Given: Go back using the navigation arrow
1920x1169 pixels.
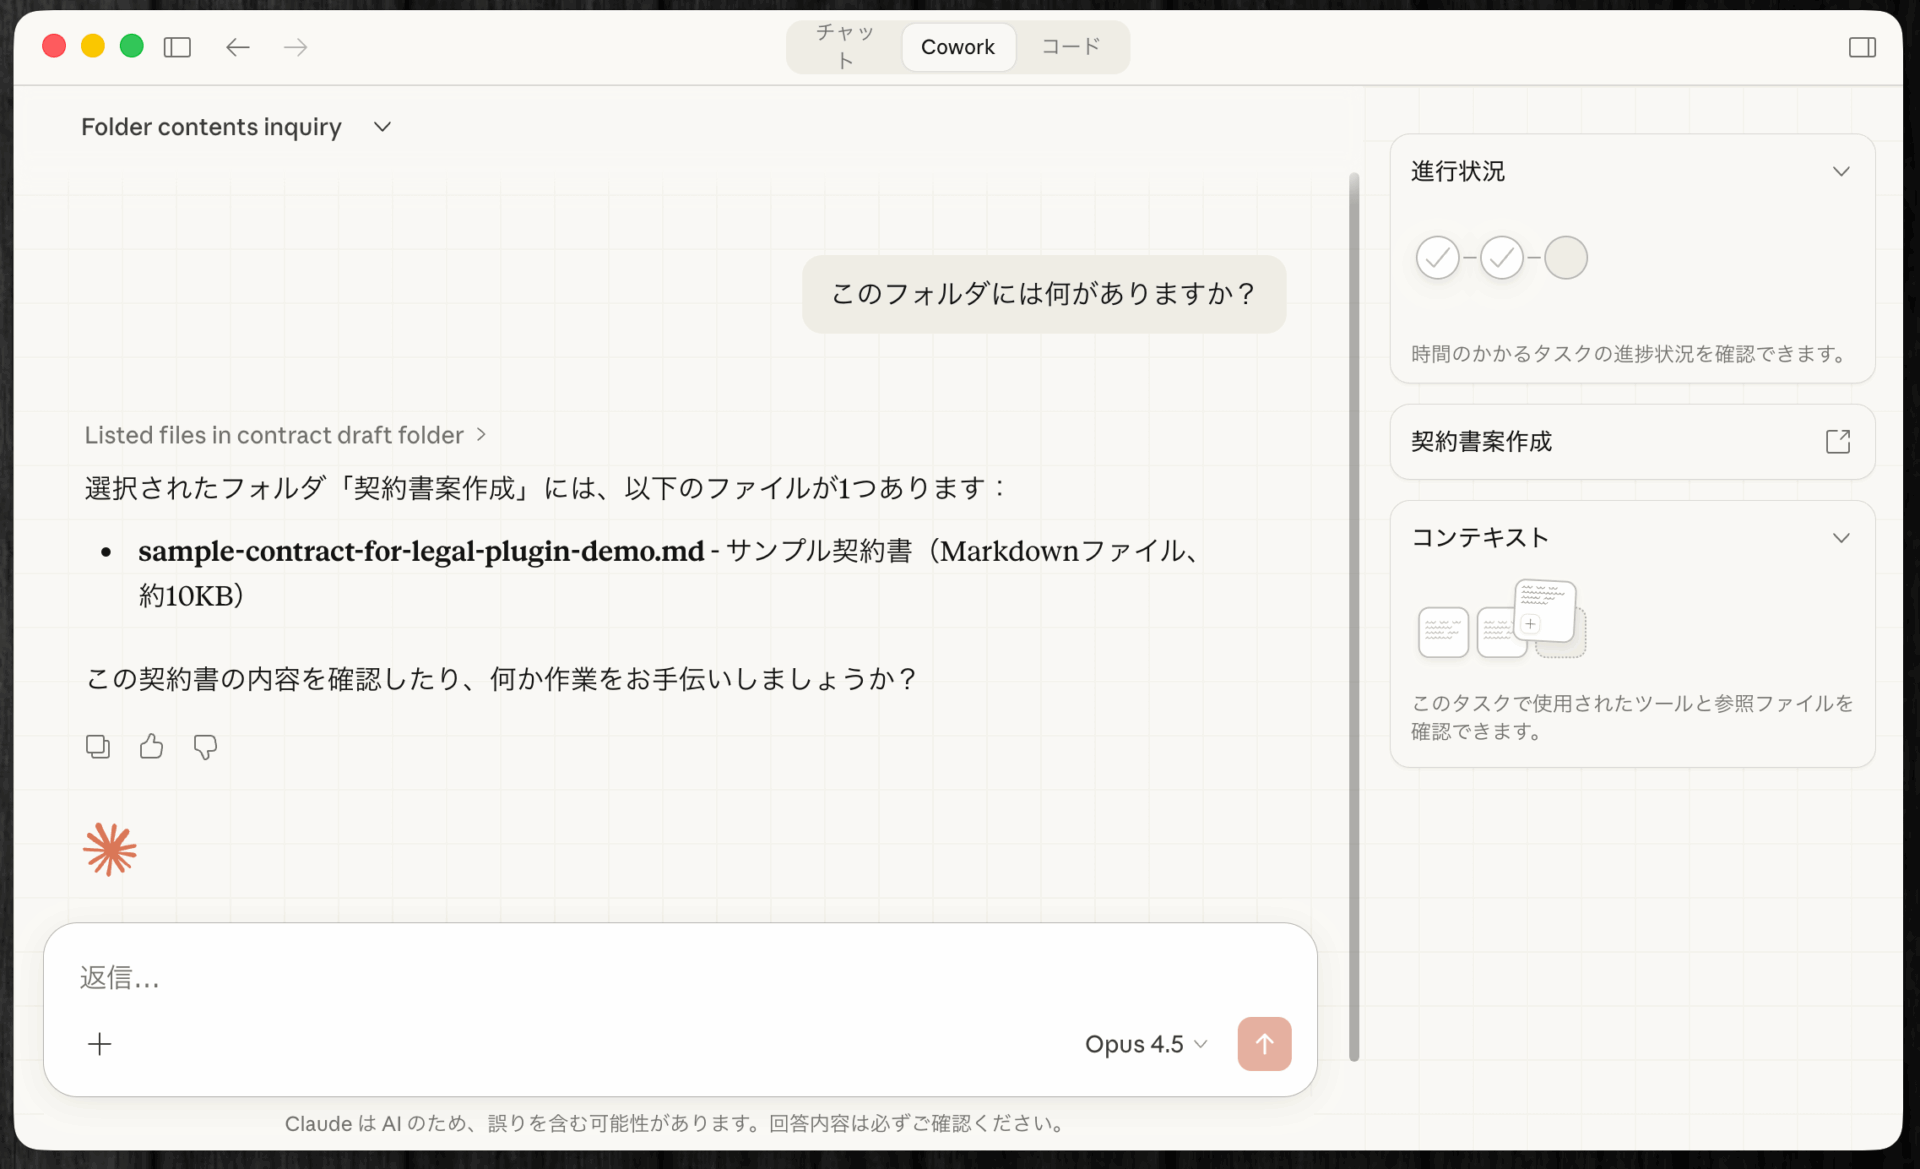Looking at the screenshot, I should pos(237,47).
